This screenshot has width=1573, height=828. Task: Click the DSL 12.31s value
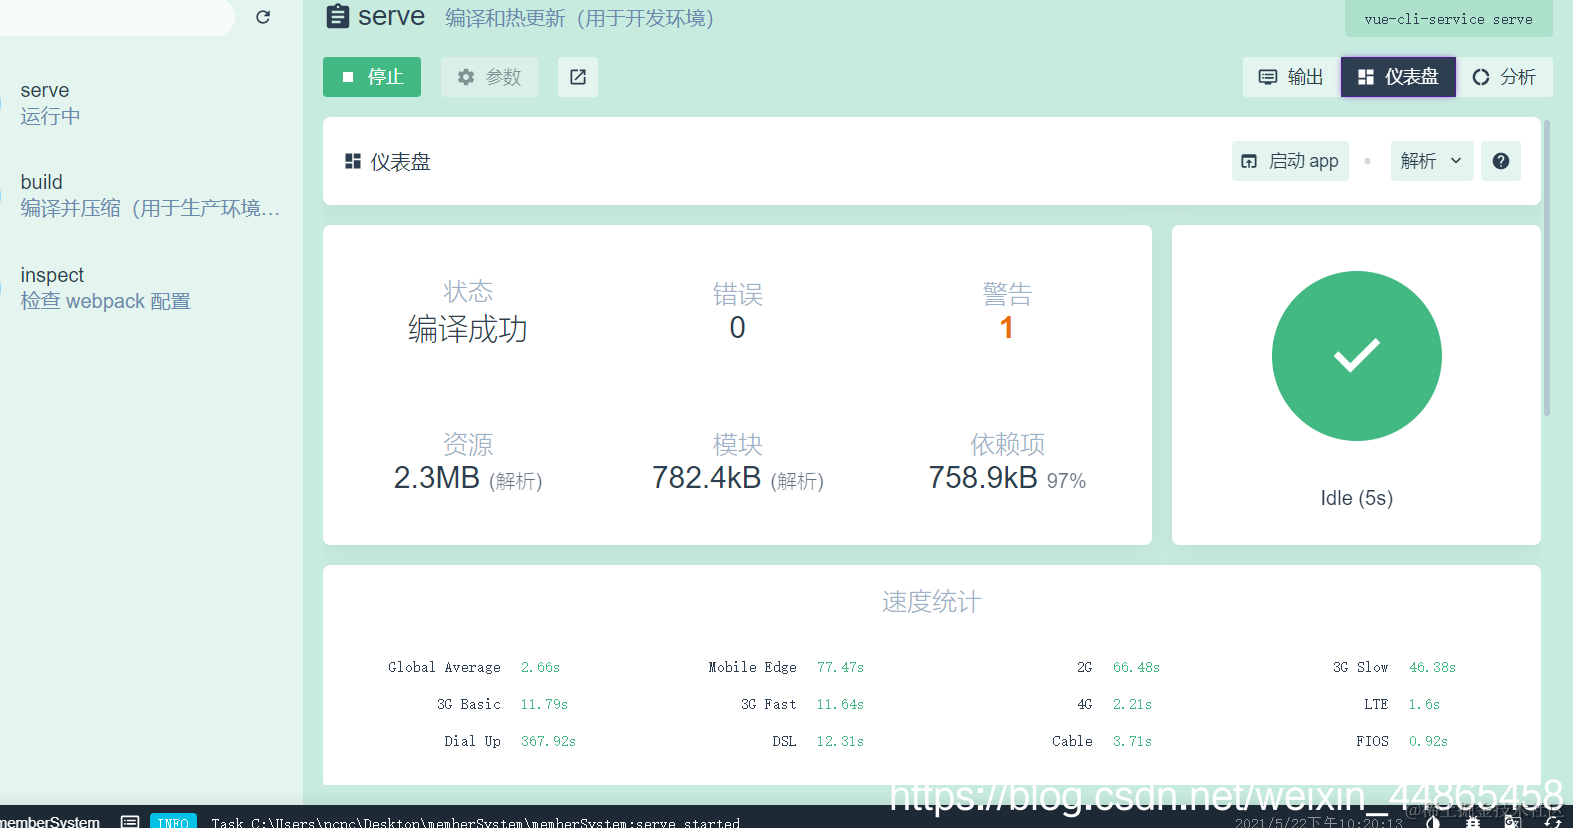coord(840,741)
